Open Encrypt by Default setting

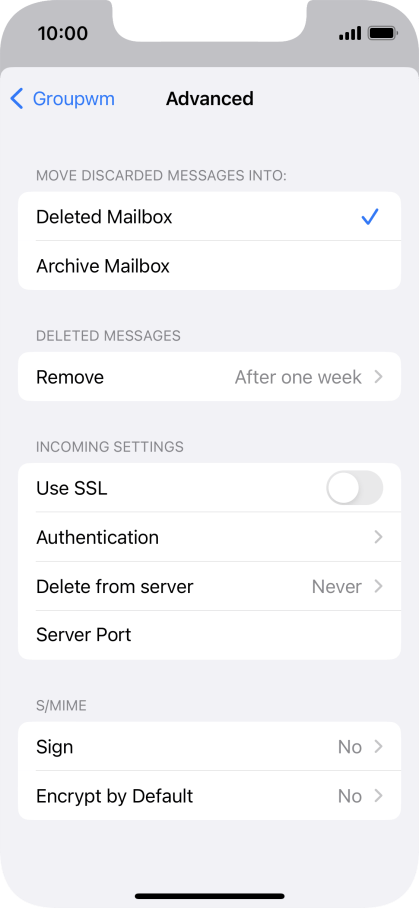(x=210, y=796)
